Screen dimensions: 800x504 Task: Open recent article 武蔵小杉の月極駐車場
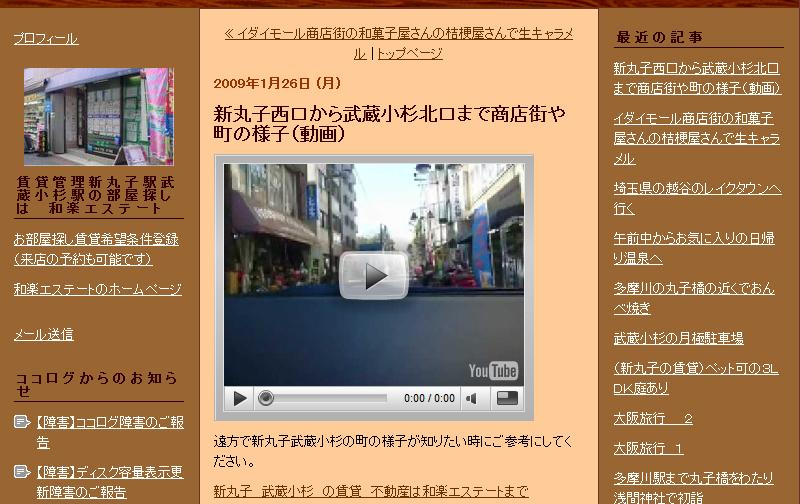678,338
